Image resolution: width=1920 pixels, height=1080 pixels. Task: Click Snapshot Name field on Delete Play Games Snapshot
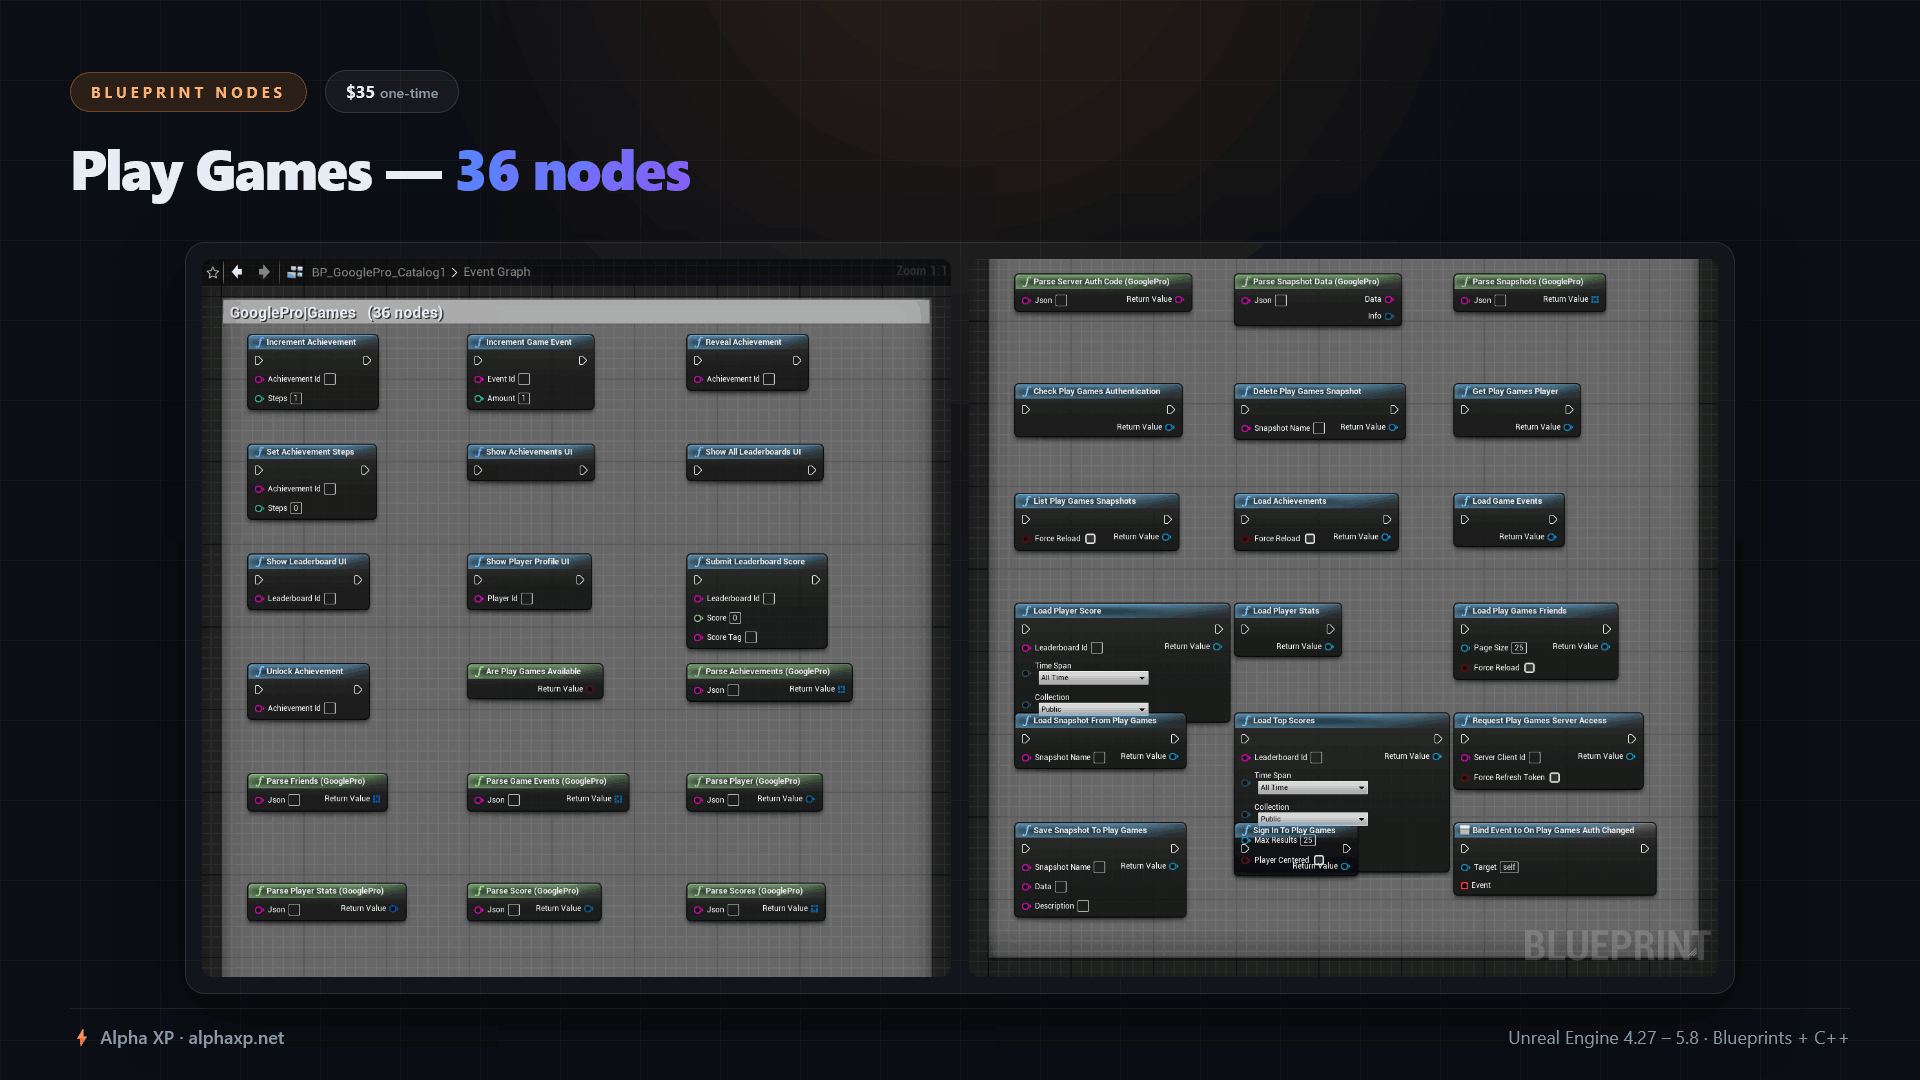1319,428
